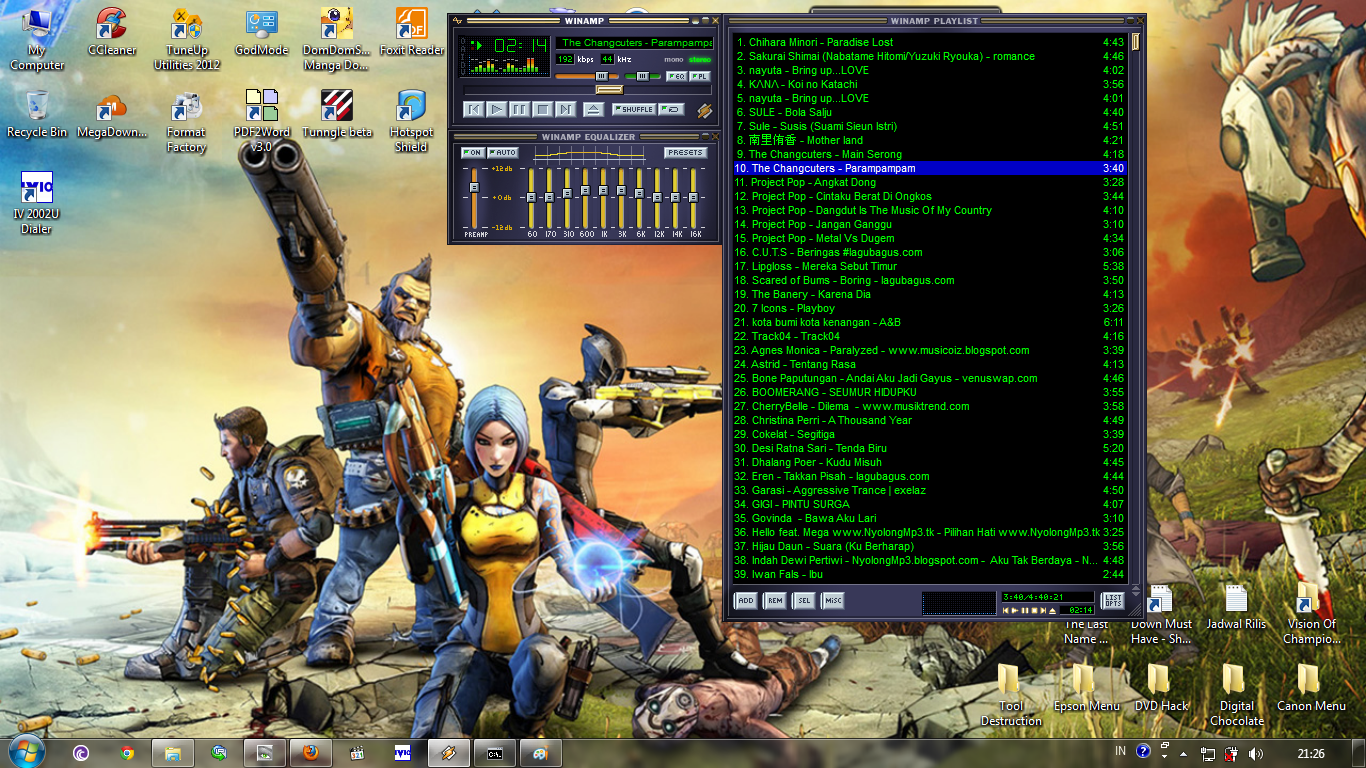1366x768 pixels.
Task: Open GodMode desktop icon
Action: [261, 32]
